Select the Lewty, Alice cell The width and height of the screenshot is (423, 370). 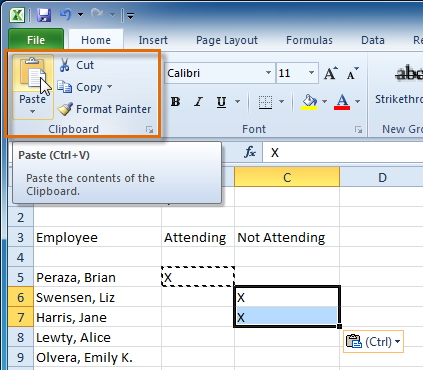pyautogui.click(x=97, y=337)
